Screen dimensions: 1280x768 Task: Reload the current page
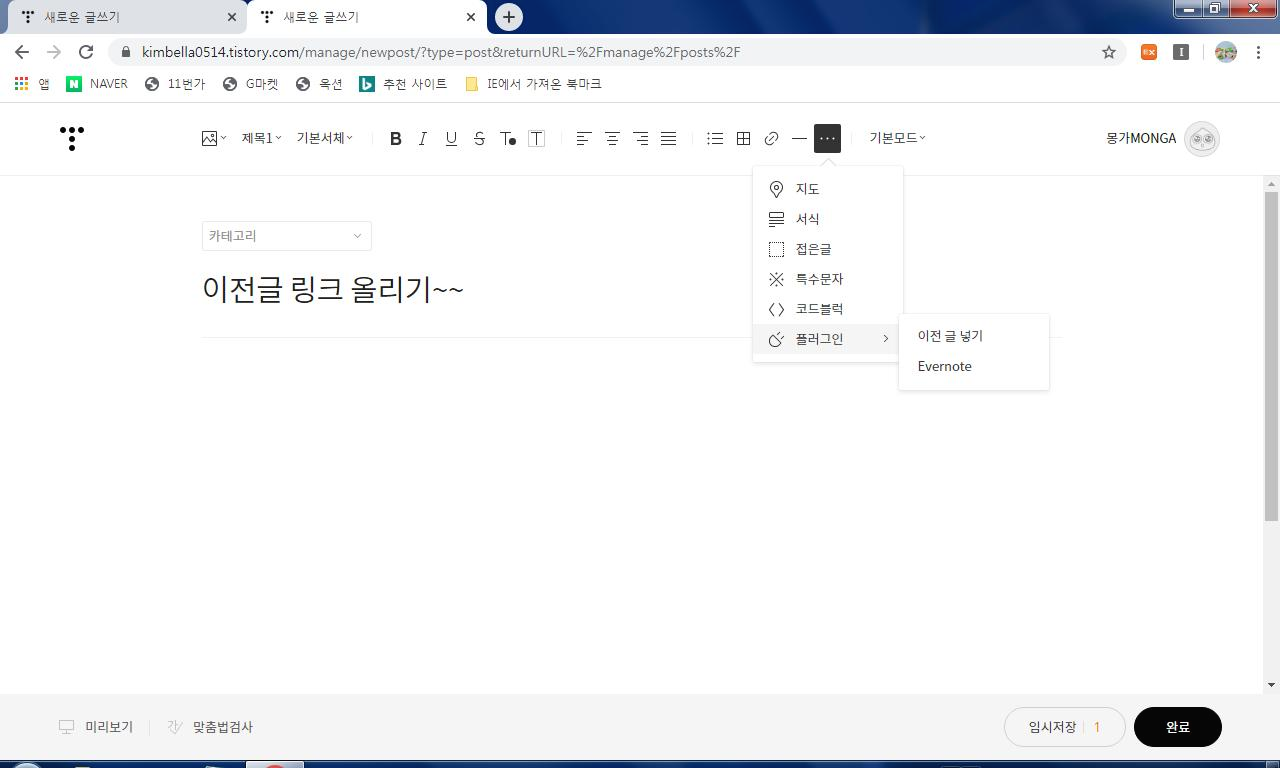tap(86, 52)
